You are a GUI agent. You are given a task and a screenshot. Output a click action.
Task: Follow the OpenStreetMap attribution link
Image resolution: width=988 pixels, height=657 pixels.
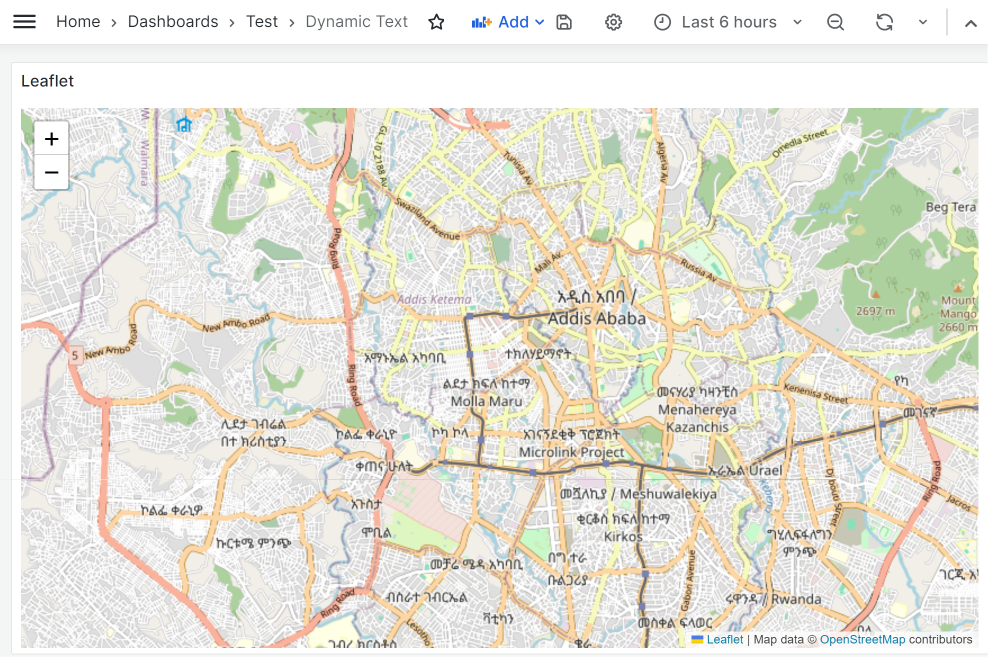pyautogui.click(x=861, y=639)
